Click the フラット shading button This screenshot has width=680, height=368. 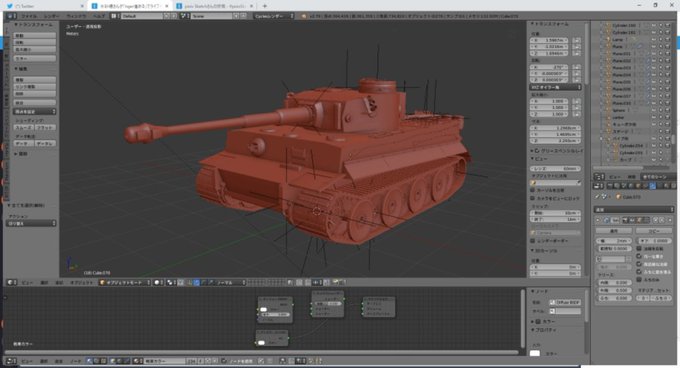pyautogui.click(x=45, y=127)
